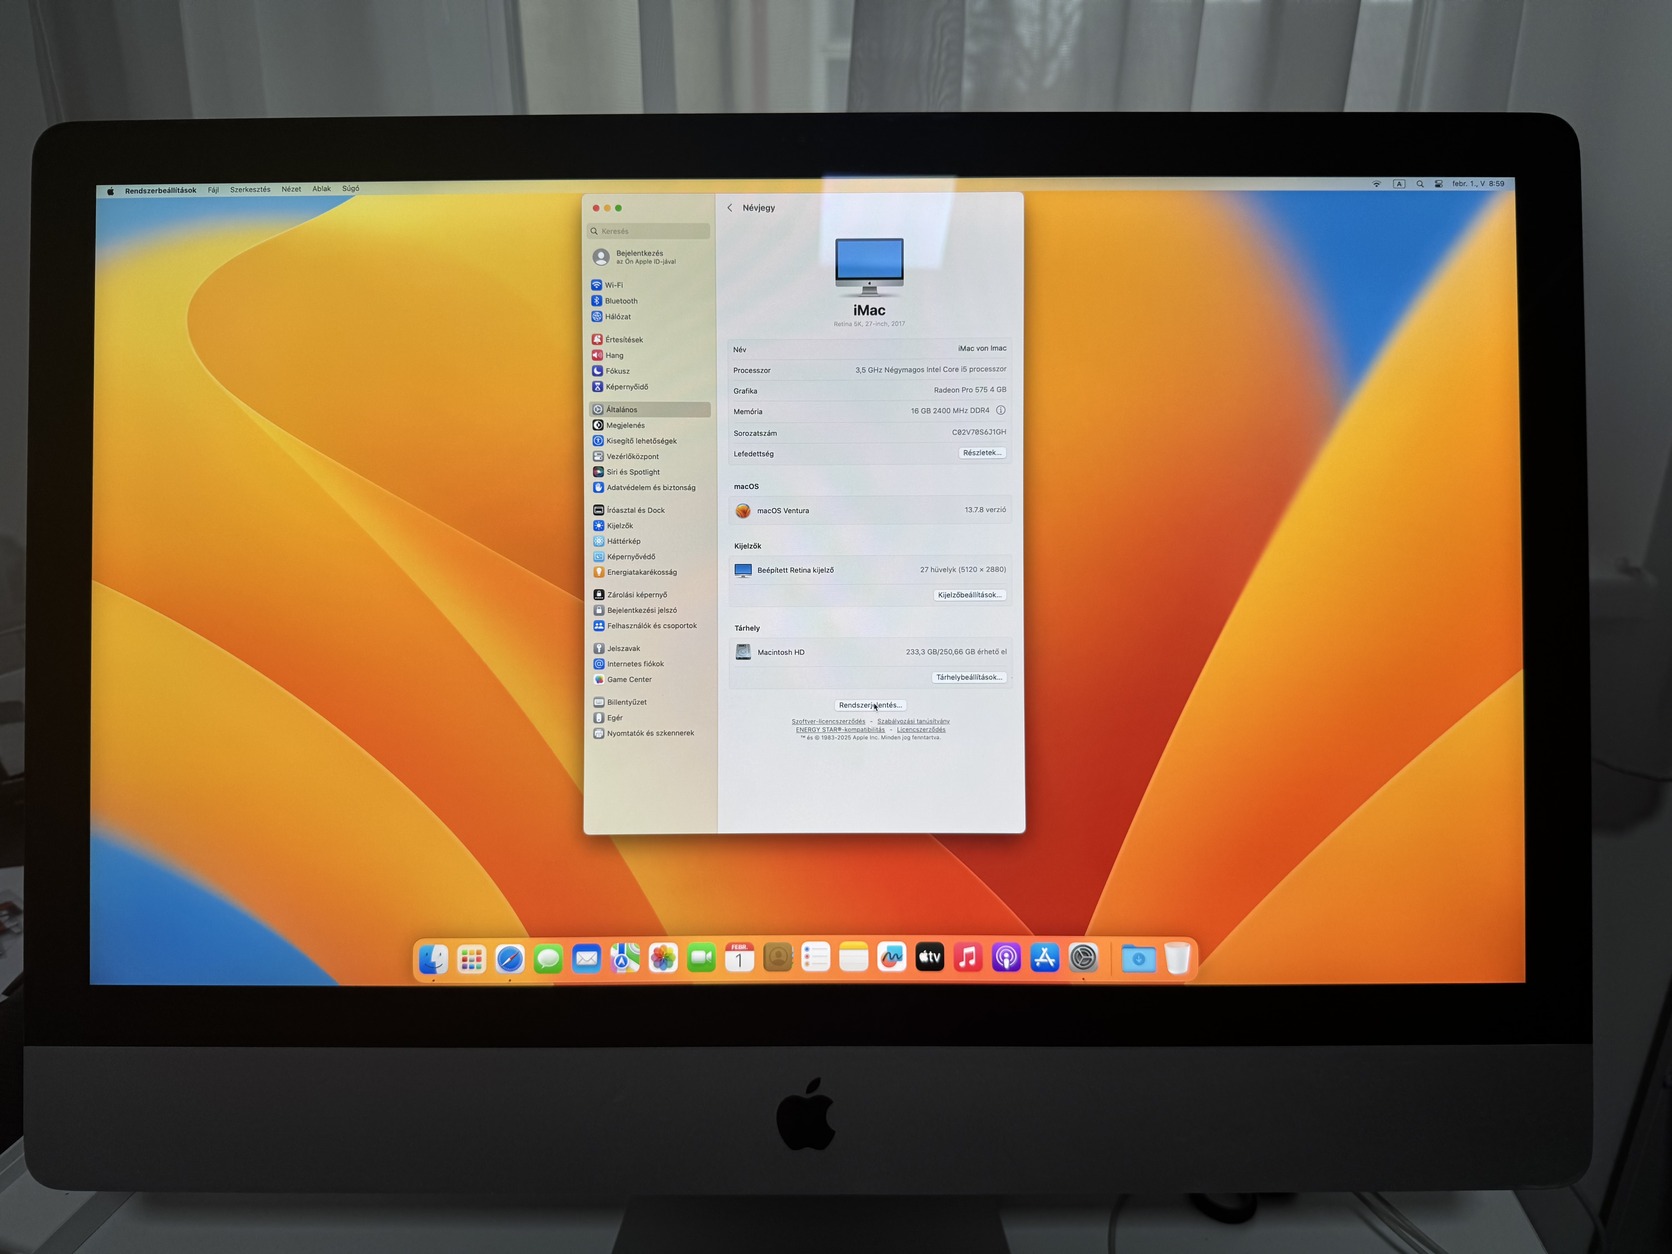Open the Downloads folder in the Dock
The height and width of the screenshot is (1254, 1672).
[x=1138, y=959]
